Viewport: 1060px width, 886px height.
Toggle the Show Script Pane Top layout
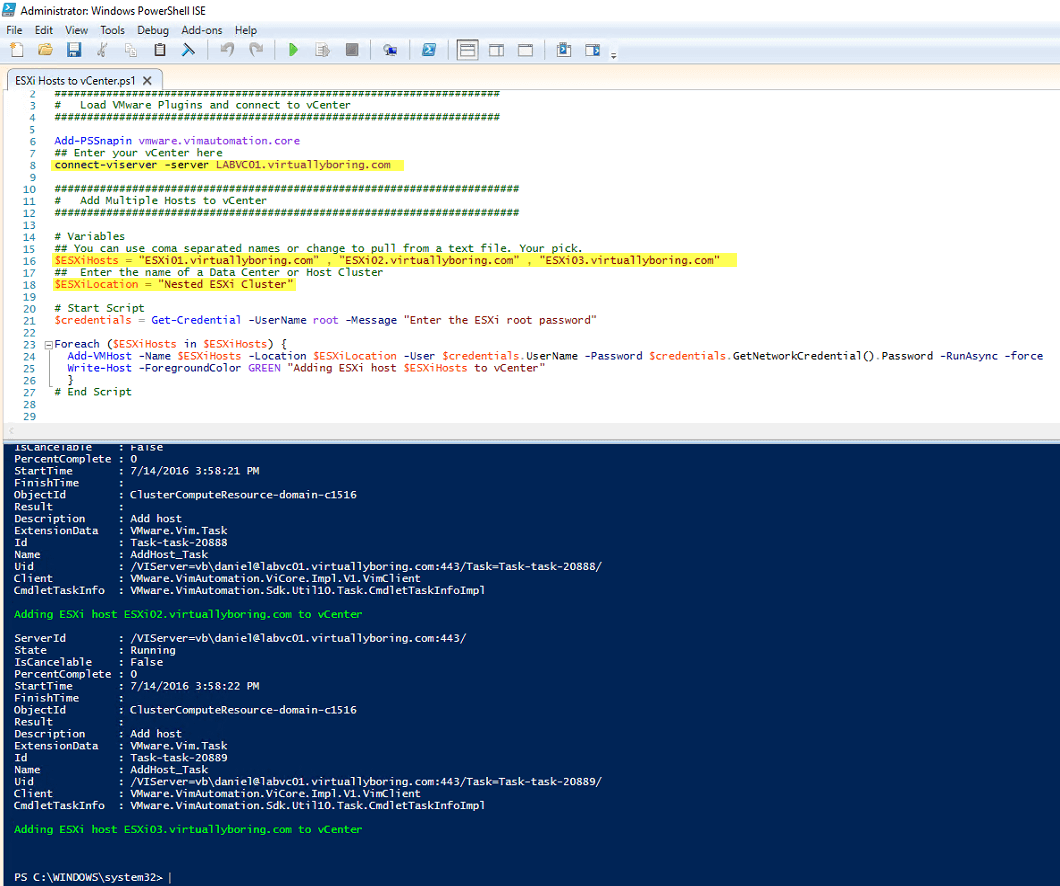click(467, 49)
